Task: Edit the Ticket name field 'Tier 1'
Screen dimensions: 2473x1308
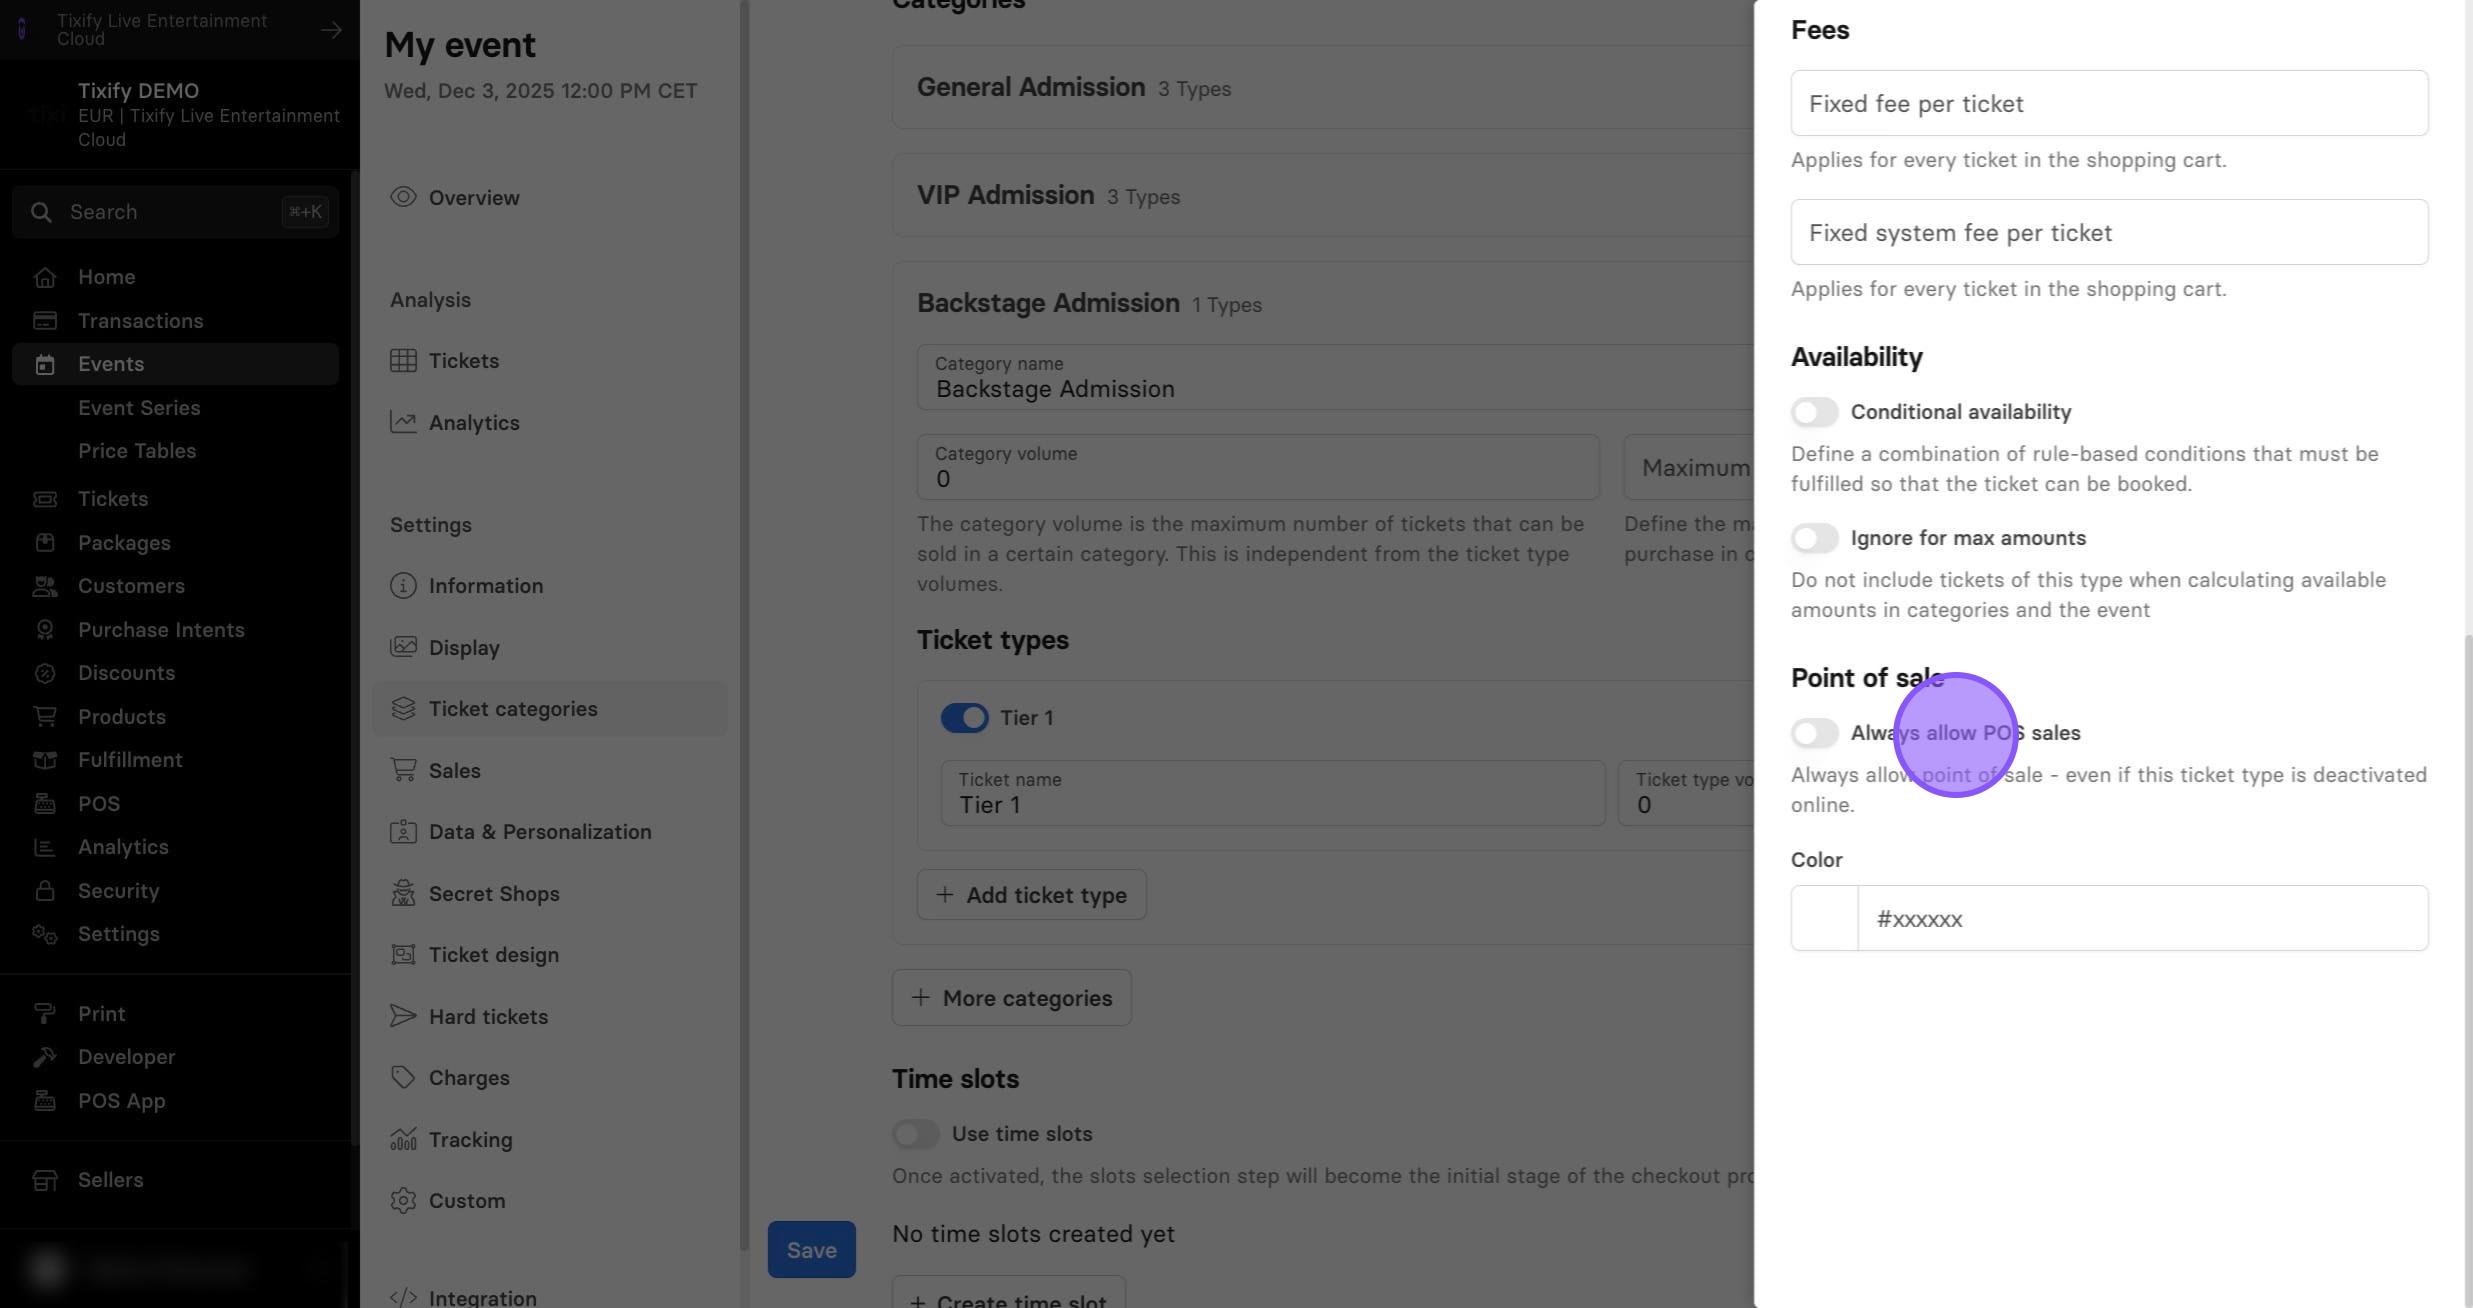Action: tap(1272, 794)
